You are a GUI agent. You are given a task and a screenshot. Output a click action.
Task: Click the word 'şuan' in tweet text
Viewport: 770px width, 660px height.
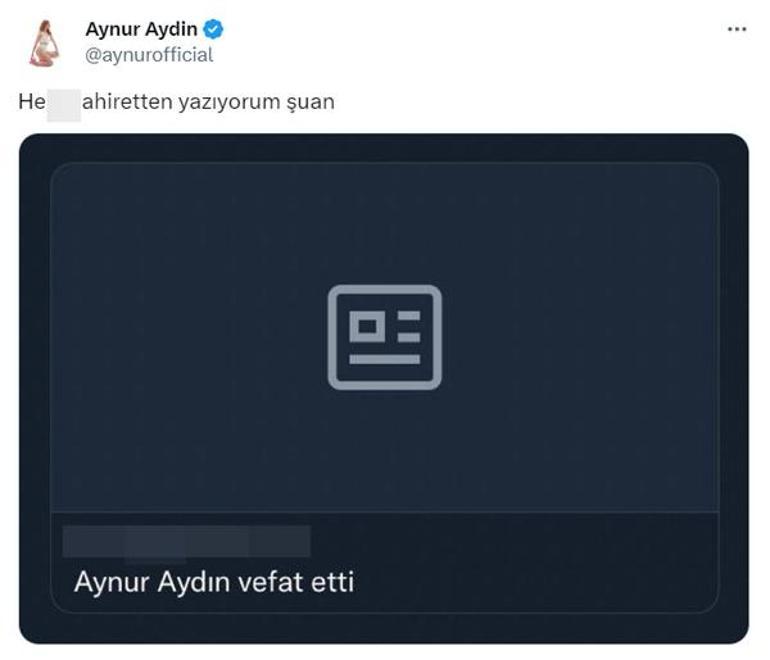click(310, 103)
